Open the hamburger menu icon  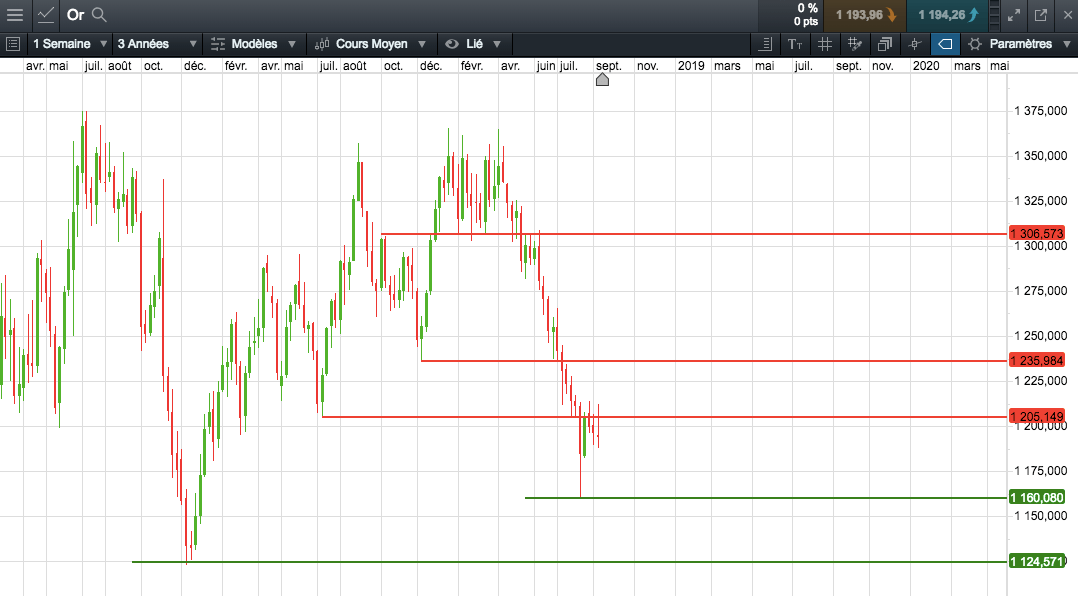14,14
